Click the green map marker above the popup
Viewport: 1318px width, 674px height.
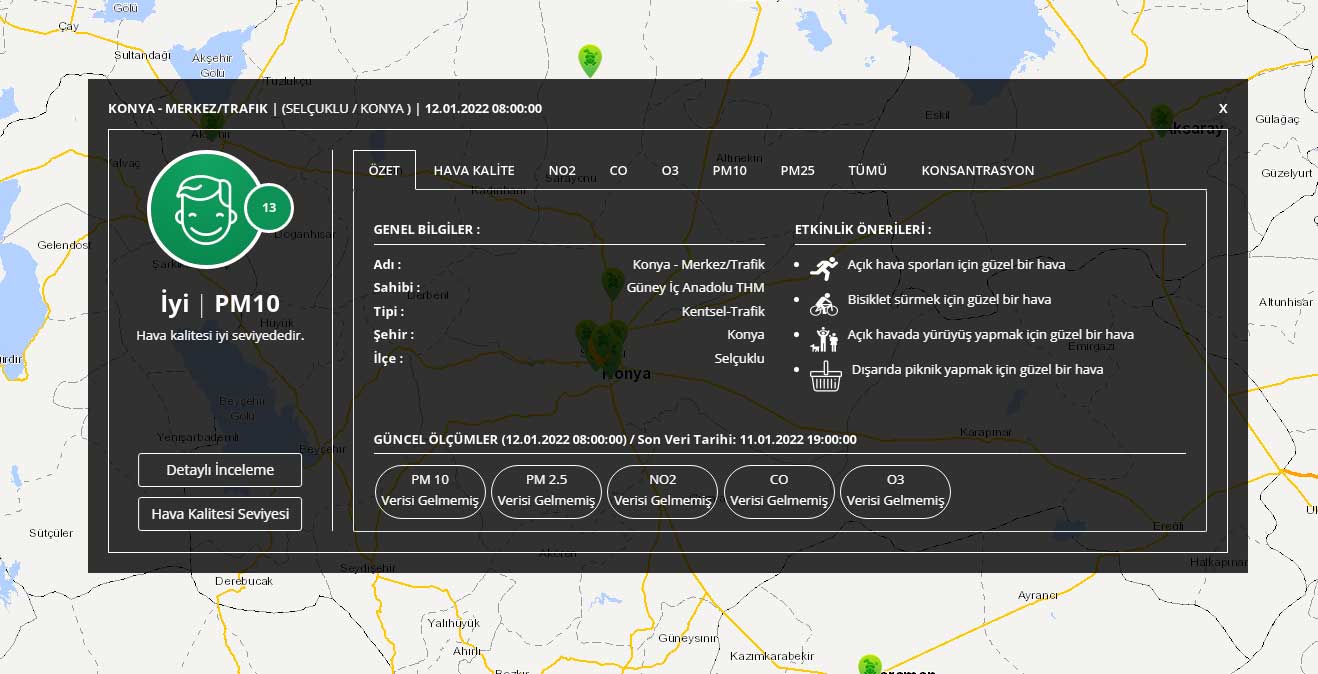point(590,60)
